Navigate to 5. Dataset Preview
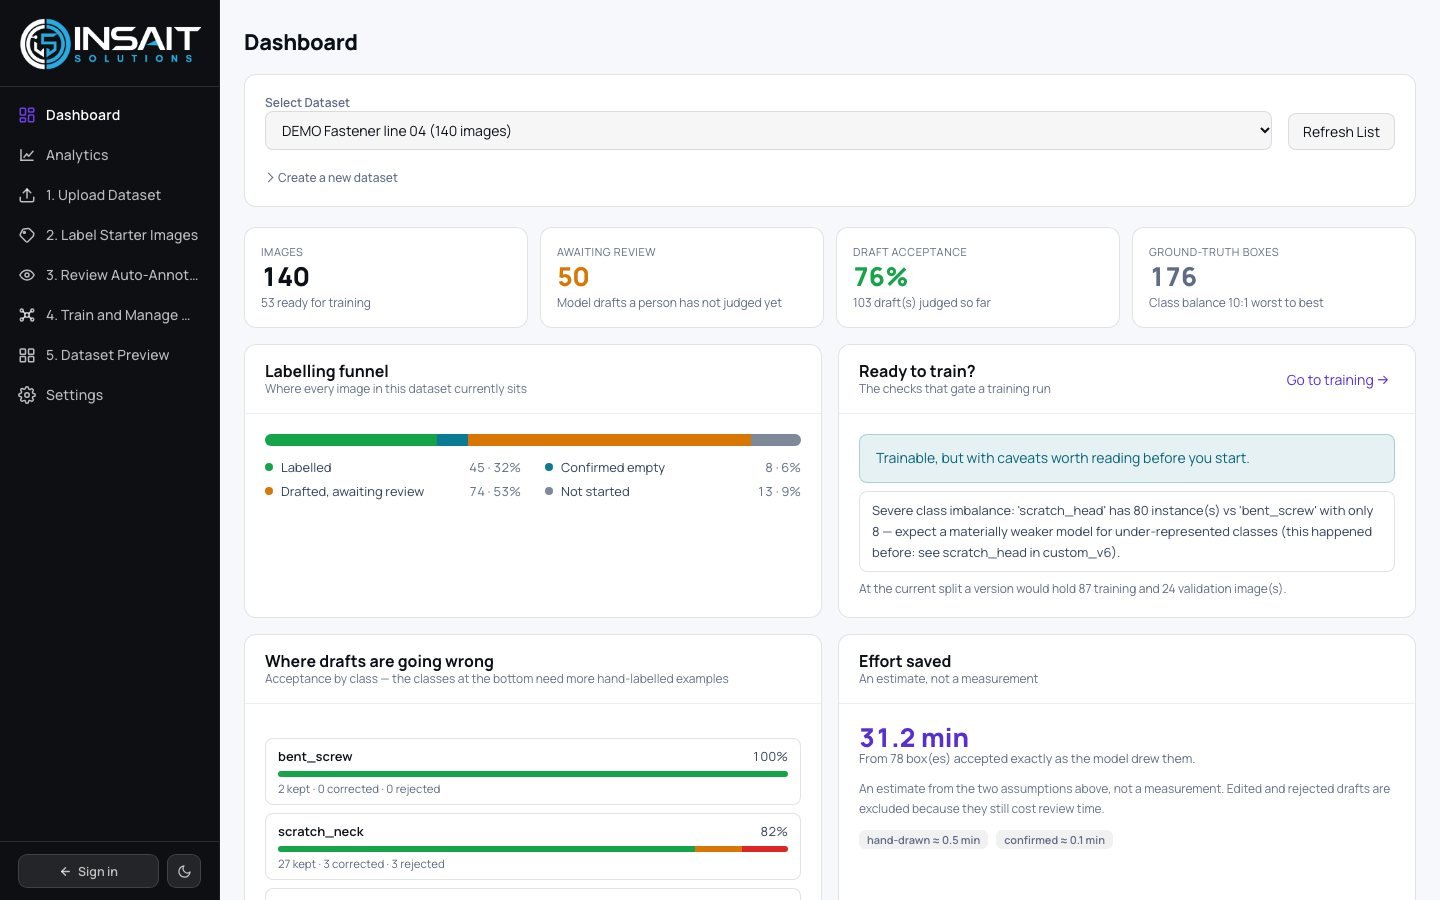1440x900 pixels. 110,355
